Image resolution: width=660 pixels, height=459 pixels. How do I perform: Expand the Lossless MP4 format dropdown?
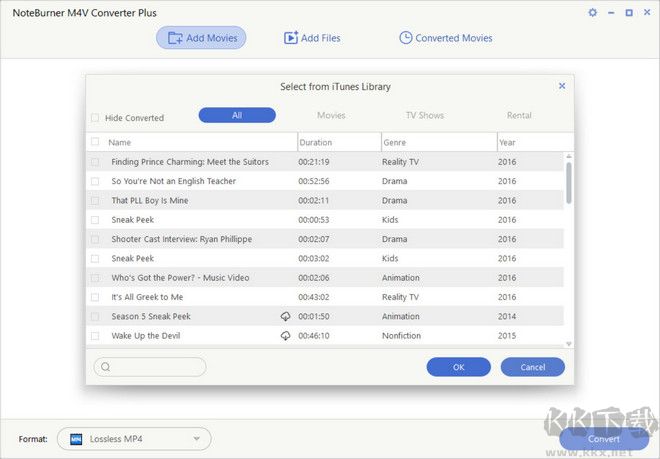coord(197,439)
